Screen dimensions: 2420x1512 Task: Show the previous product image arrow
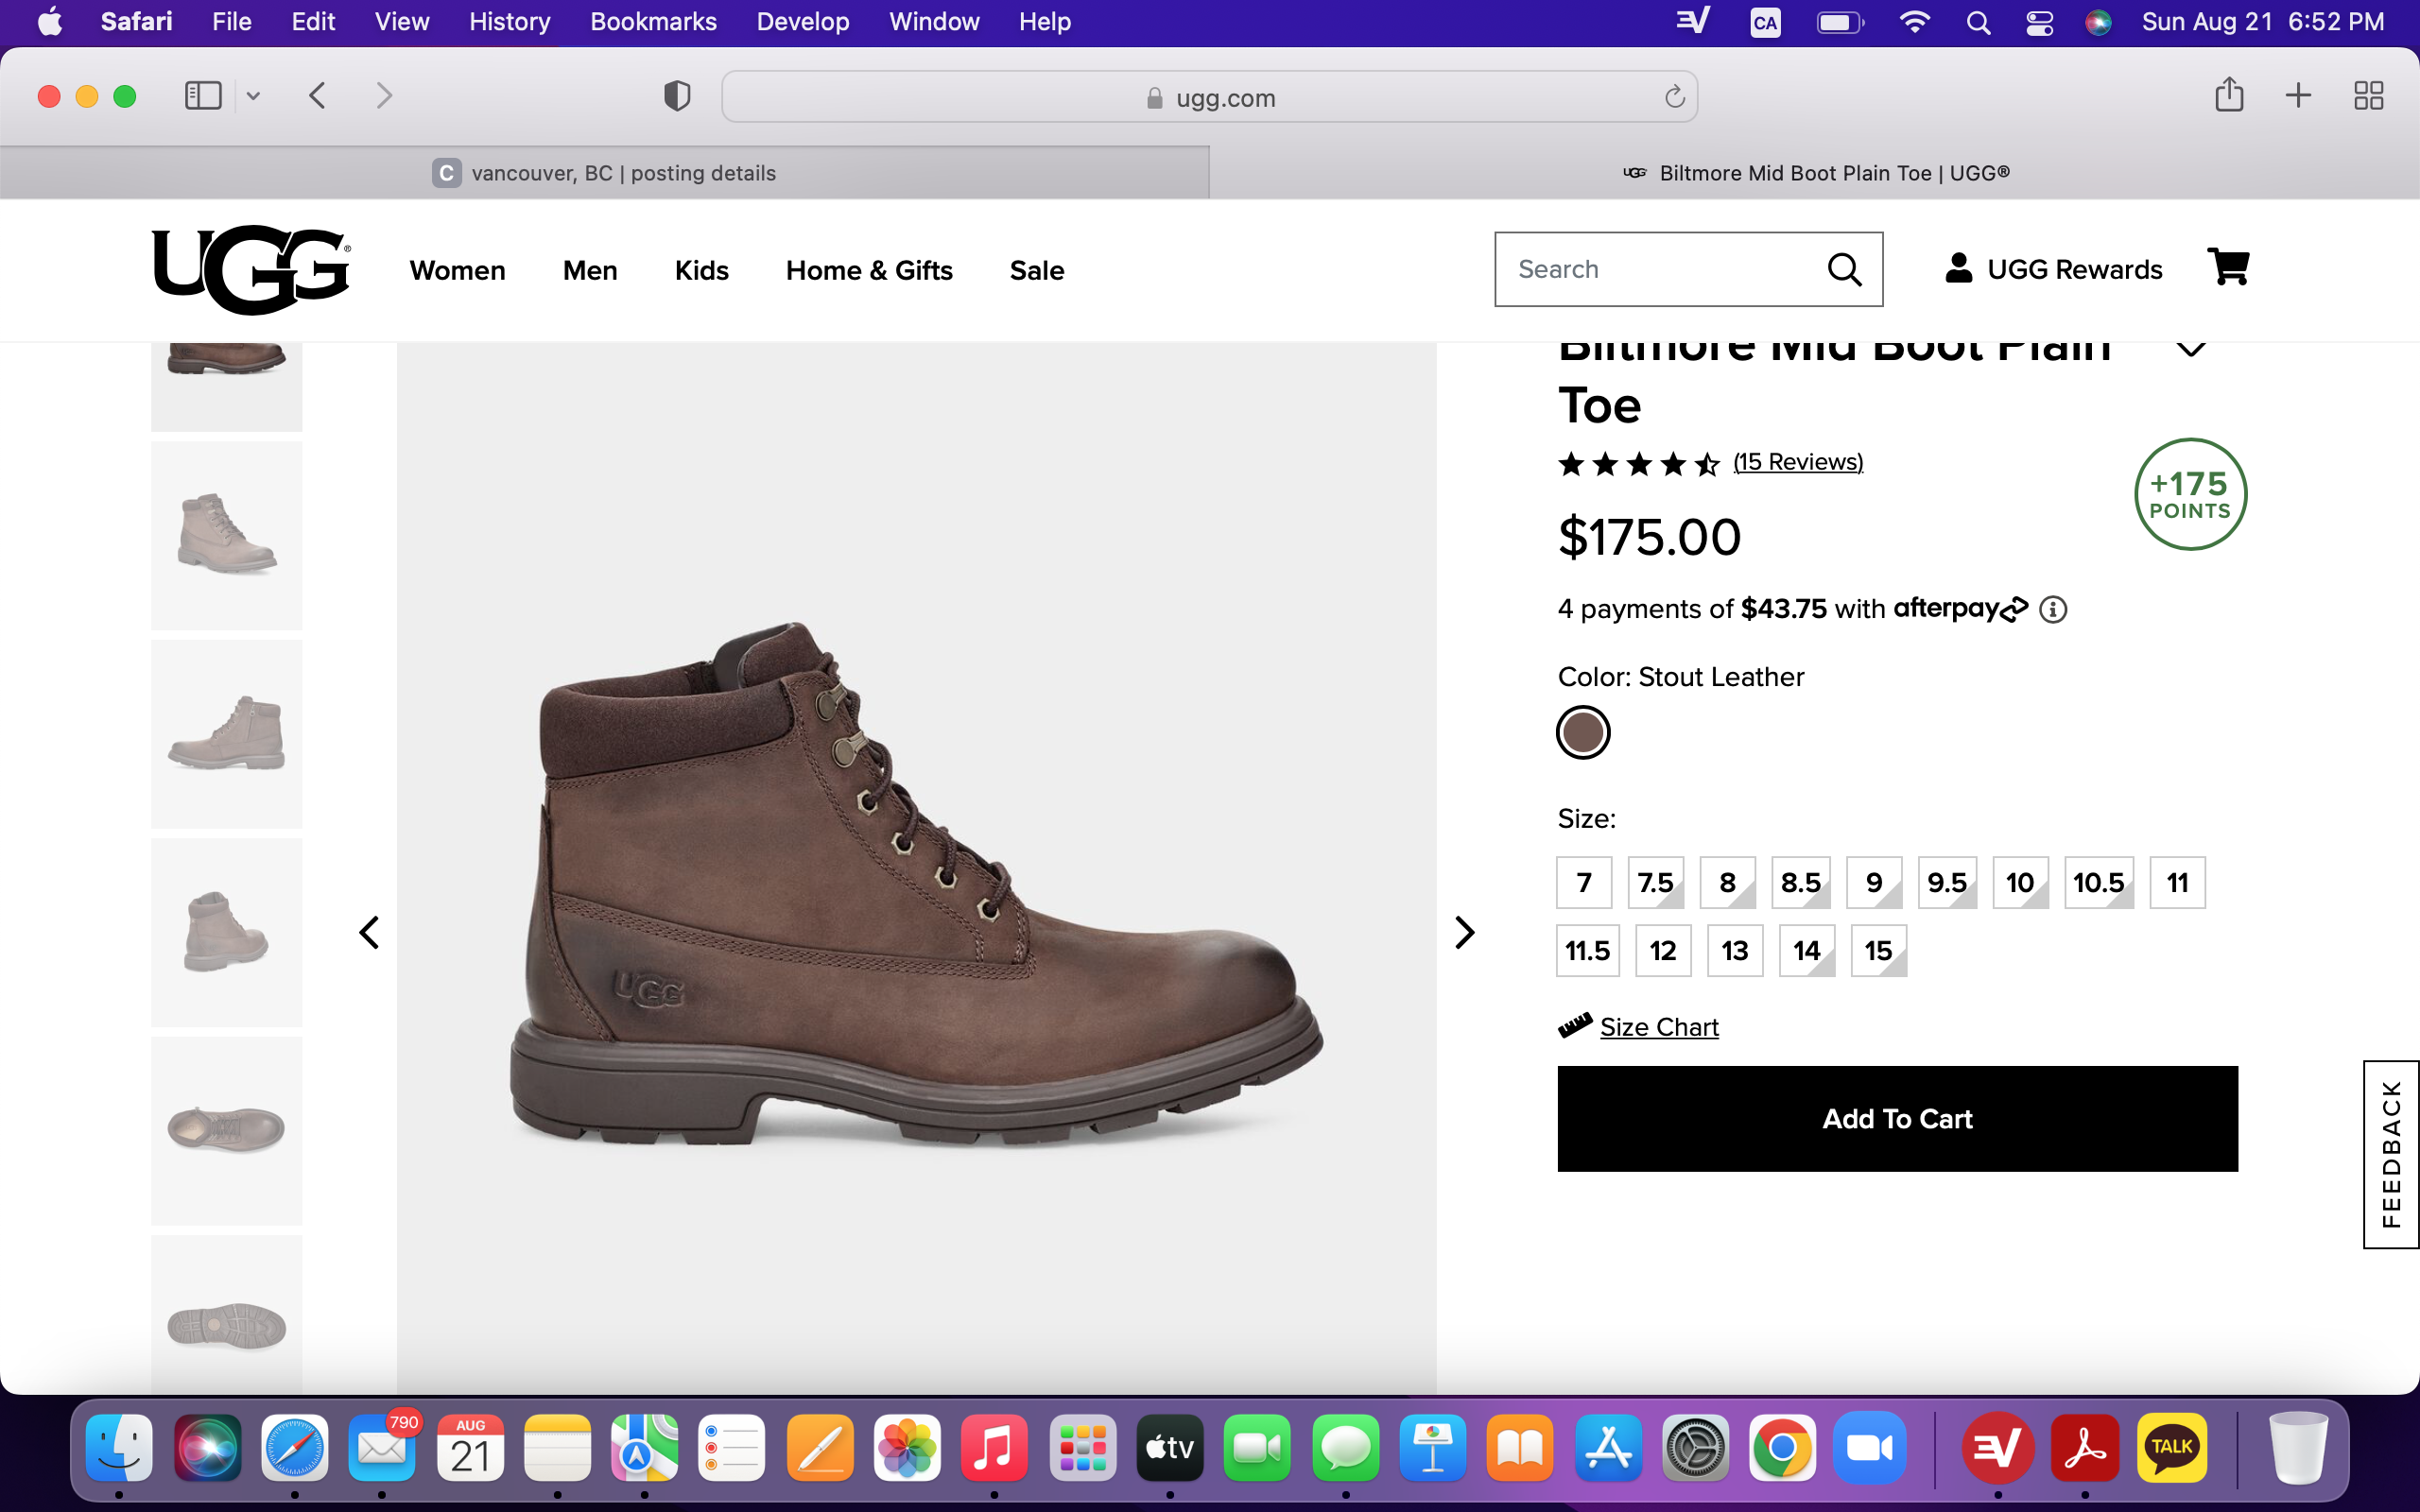tap(369, 932)
